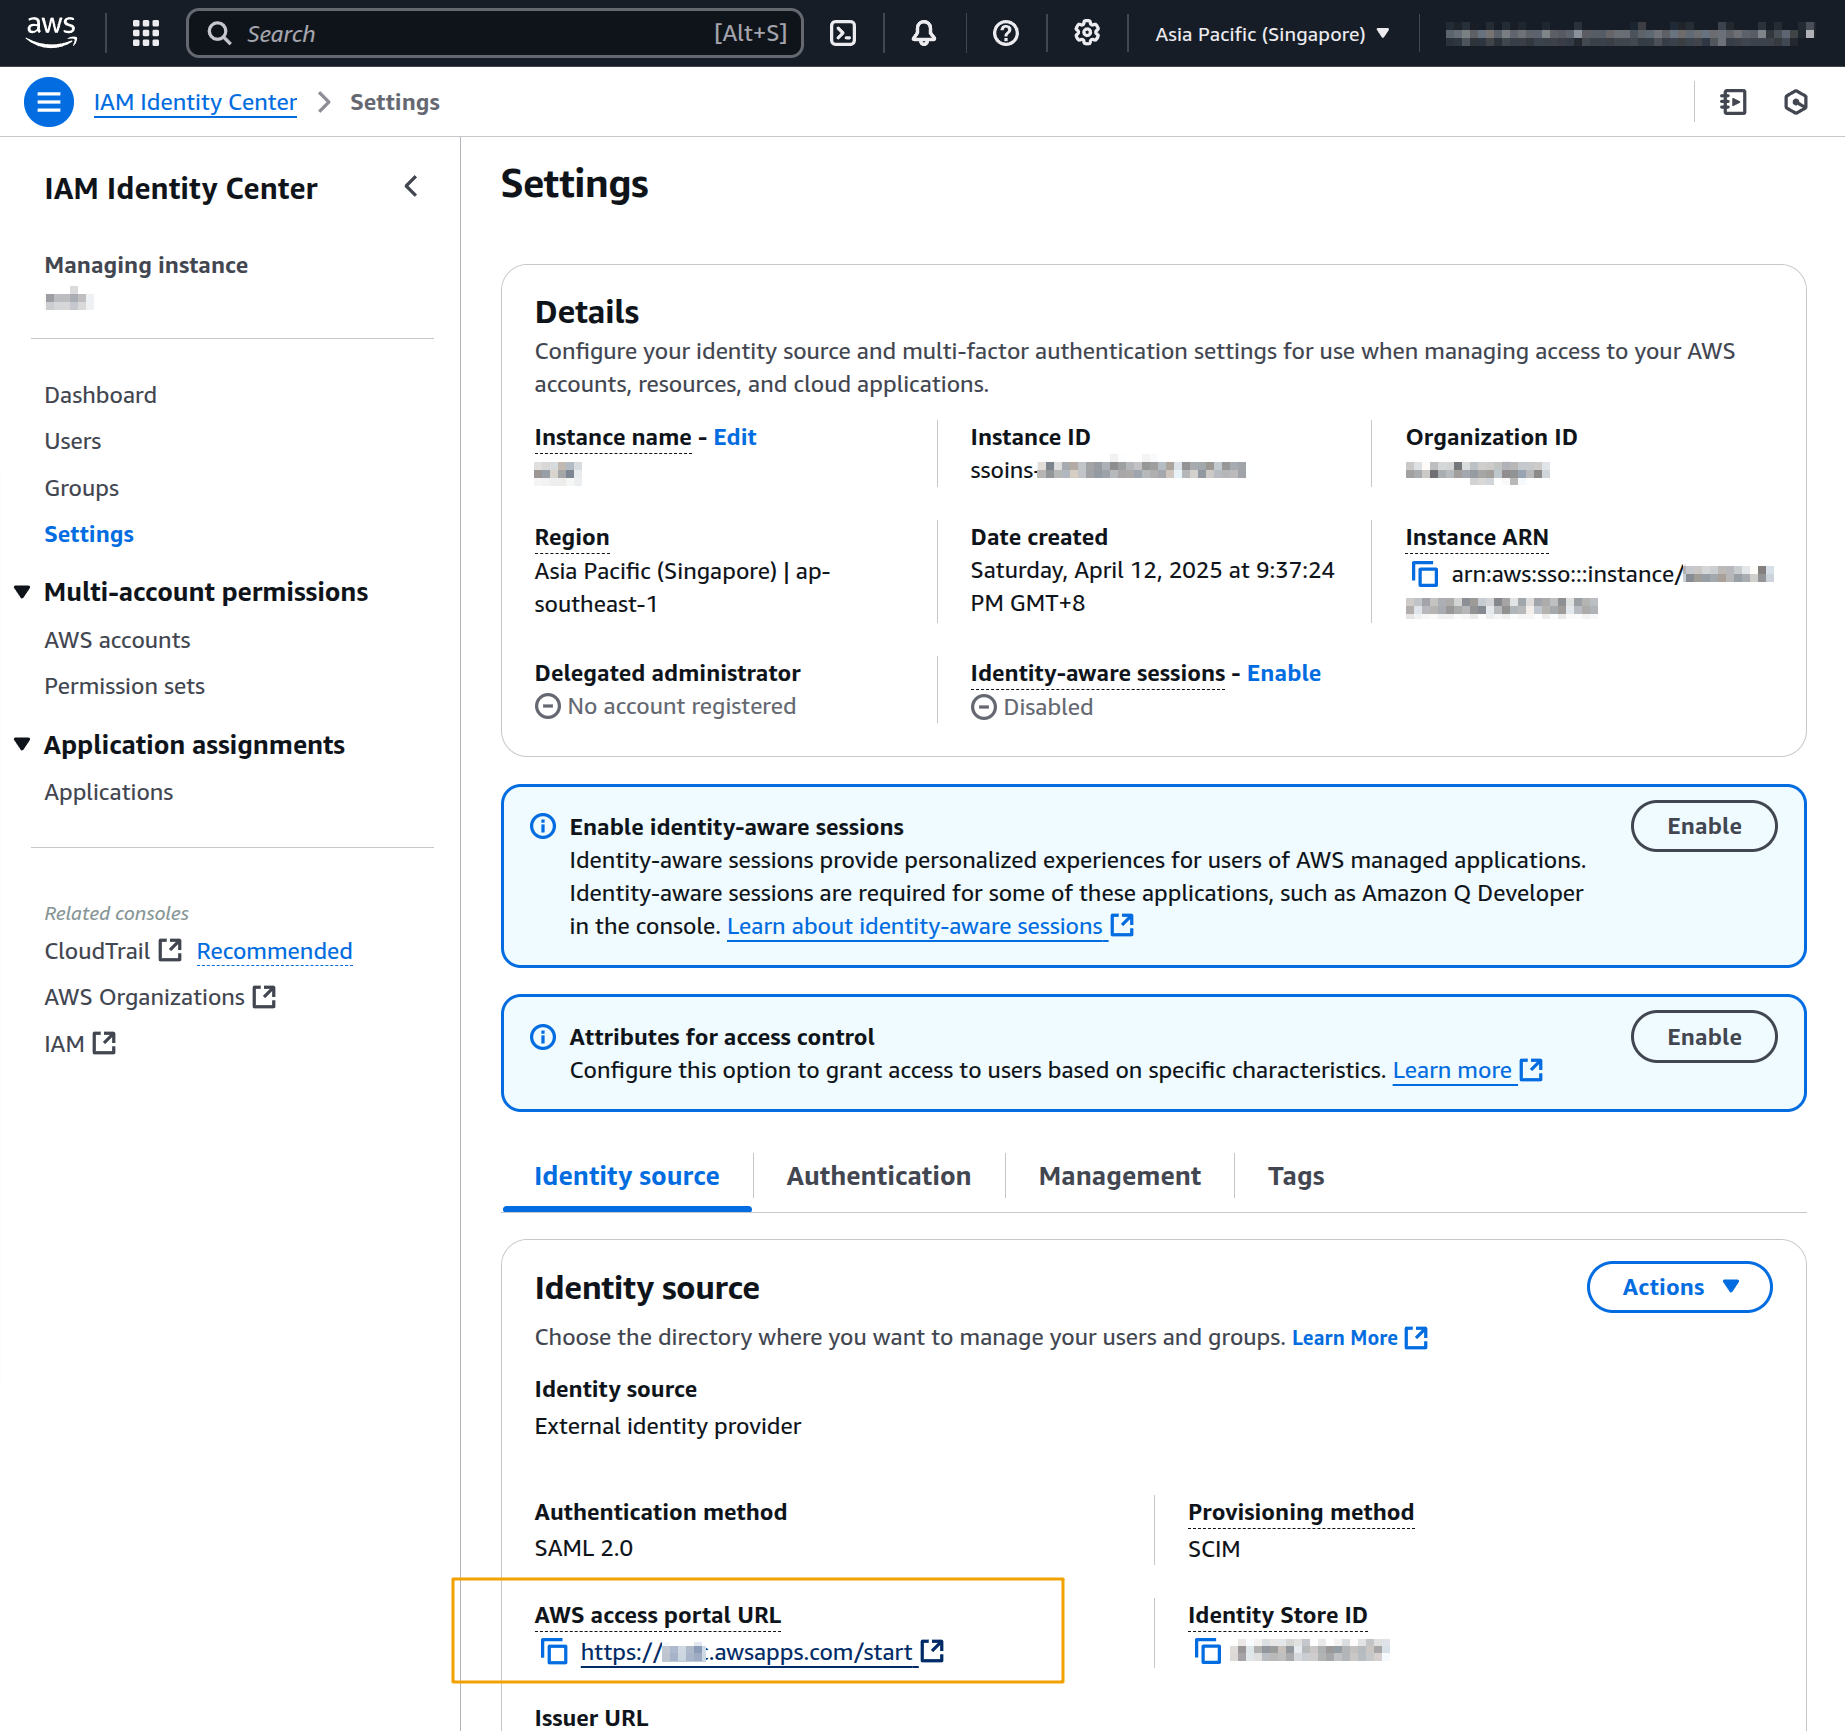Open the help question mark icon
The image size is (1845, 1731).
point(1006,33)
